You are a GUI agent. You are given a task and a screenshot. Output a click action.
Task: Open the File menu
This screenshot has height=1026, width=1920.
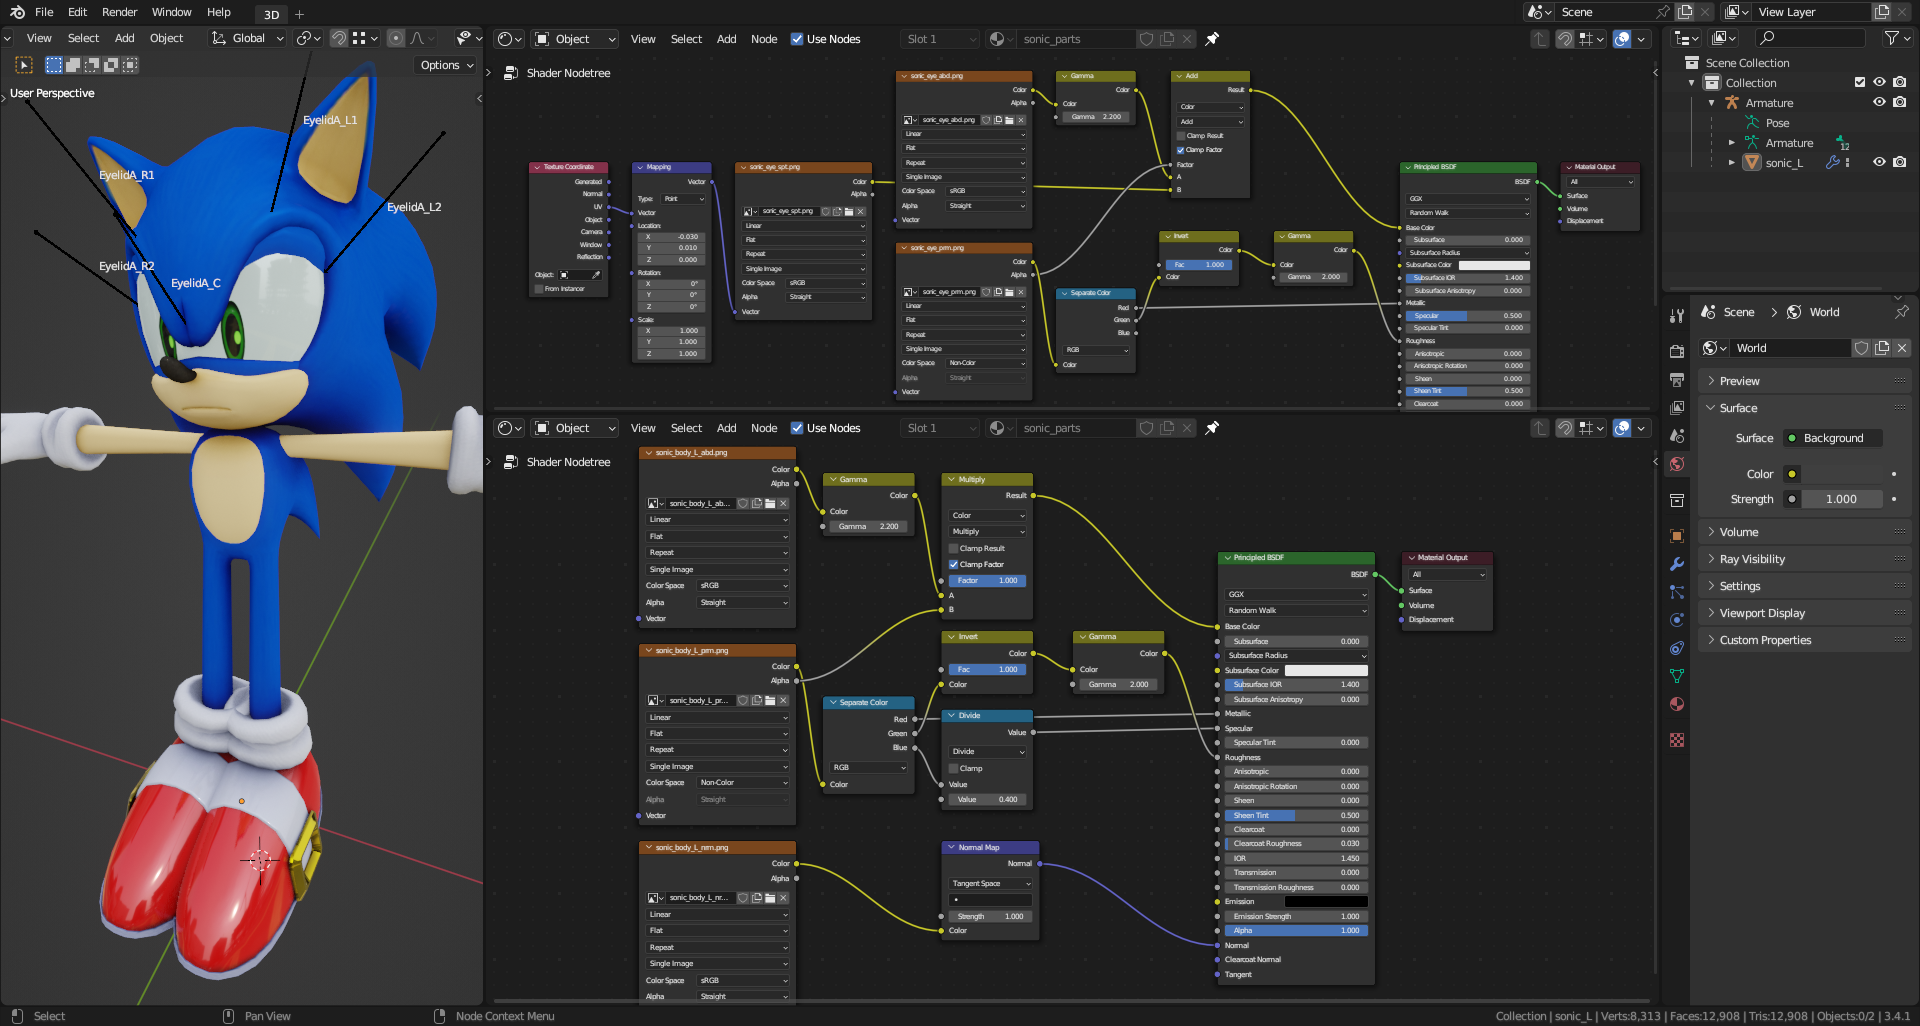click(x=44, y=12)
